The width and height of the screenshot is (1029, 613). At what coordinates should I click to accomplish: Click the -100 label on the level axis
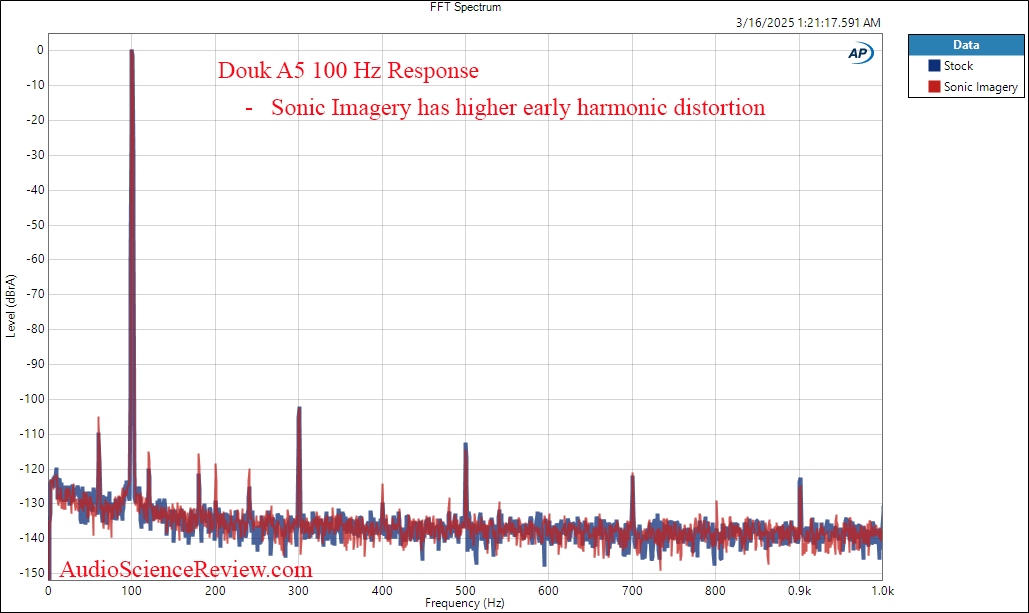coord(32,398)
